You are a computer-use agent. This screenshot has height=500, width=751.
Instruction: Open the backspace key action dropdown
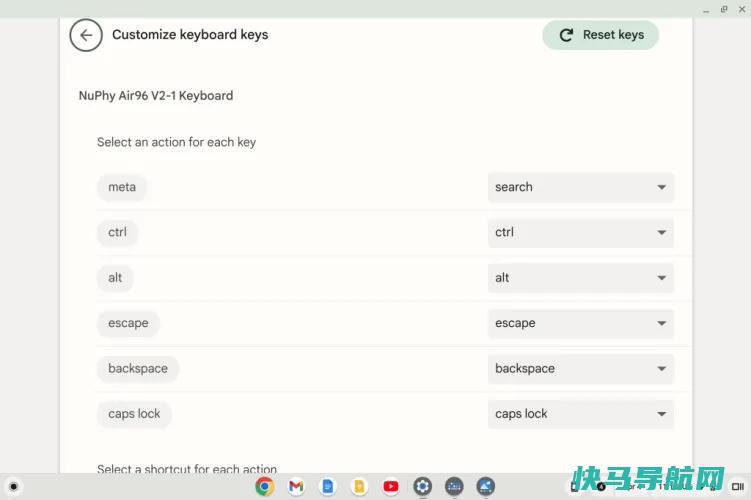[x=580, y=369]
